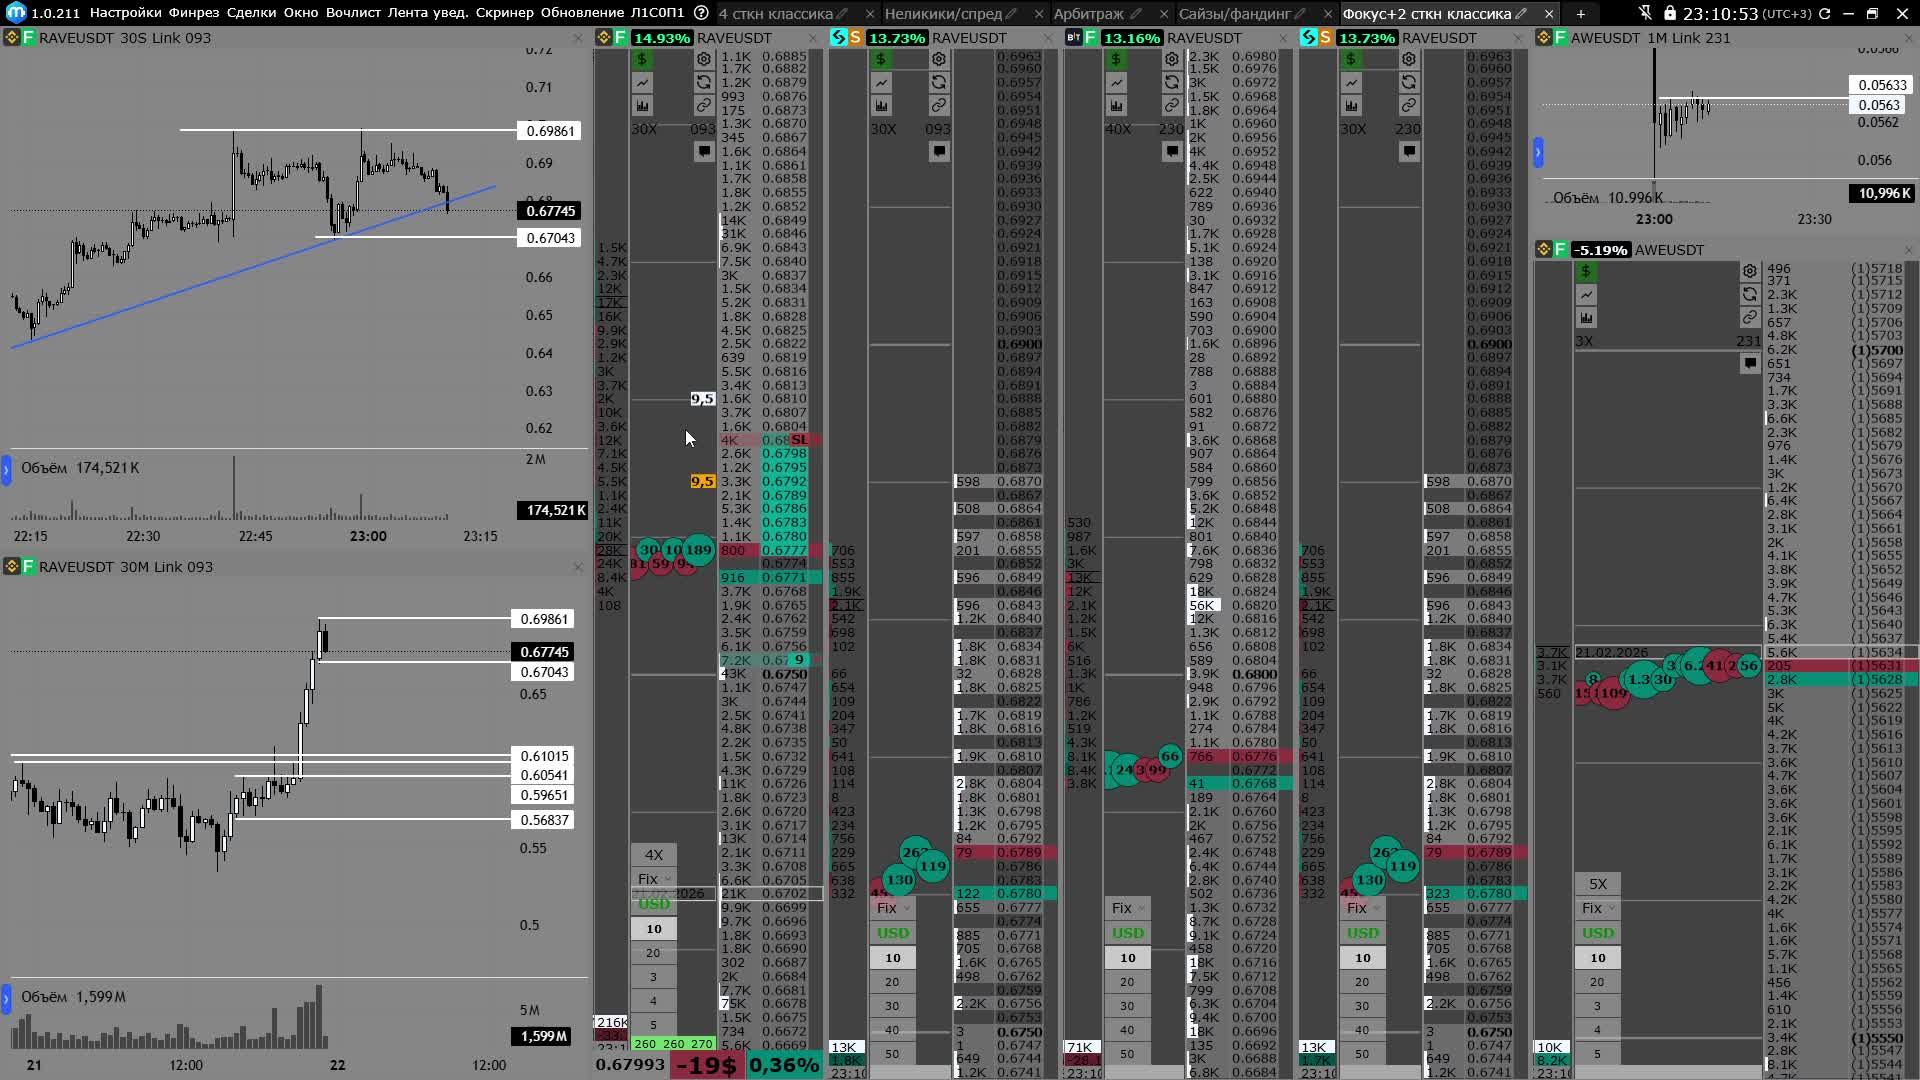The image size is (1920, 1080).
Task: Click refresh icon in first RAVEUSDT orderbook
Action: (x=703, y=82)
